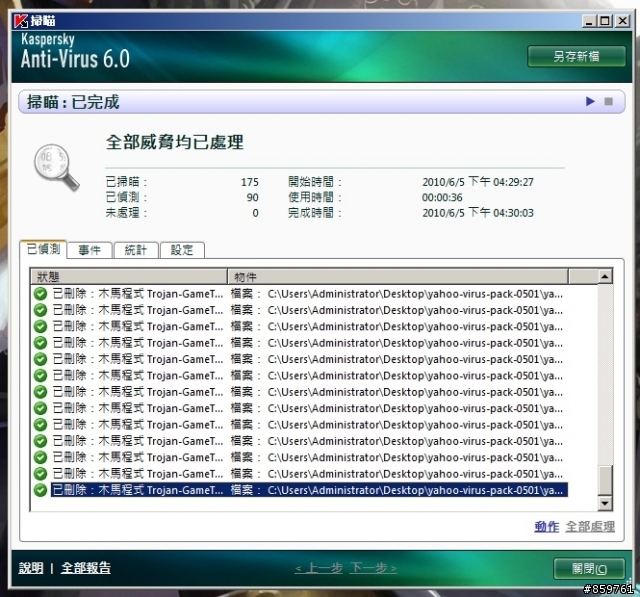Start scan with the play arrow icon
This screenshot has width=640, height=597.
(590, 101)
